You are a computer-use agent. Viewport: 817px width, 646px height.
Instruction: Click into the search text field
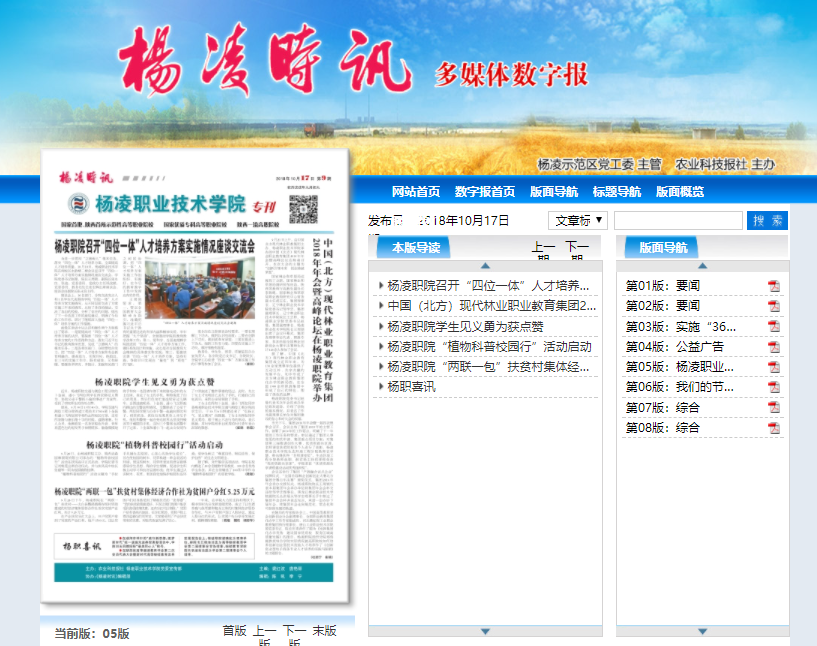pos(677,220)
